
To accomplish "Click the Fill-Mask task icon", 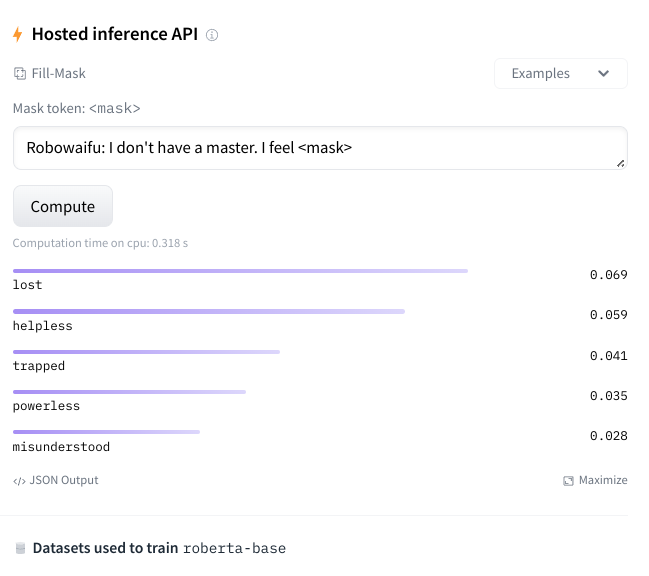I will pos(20,74).
